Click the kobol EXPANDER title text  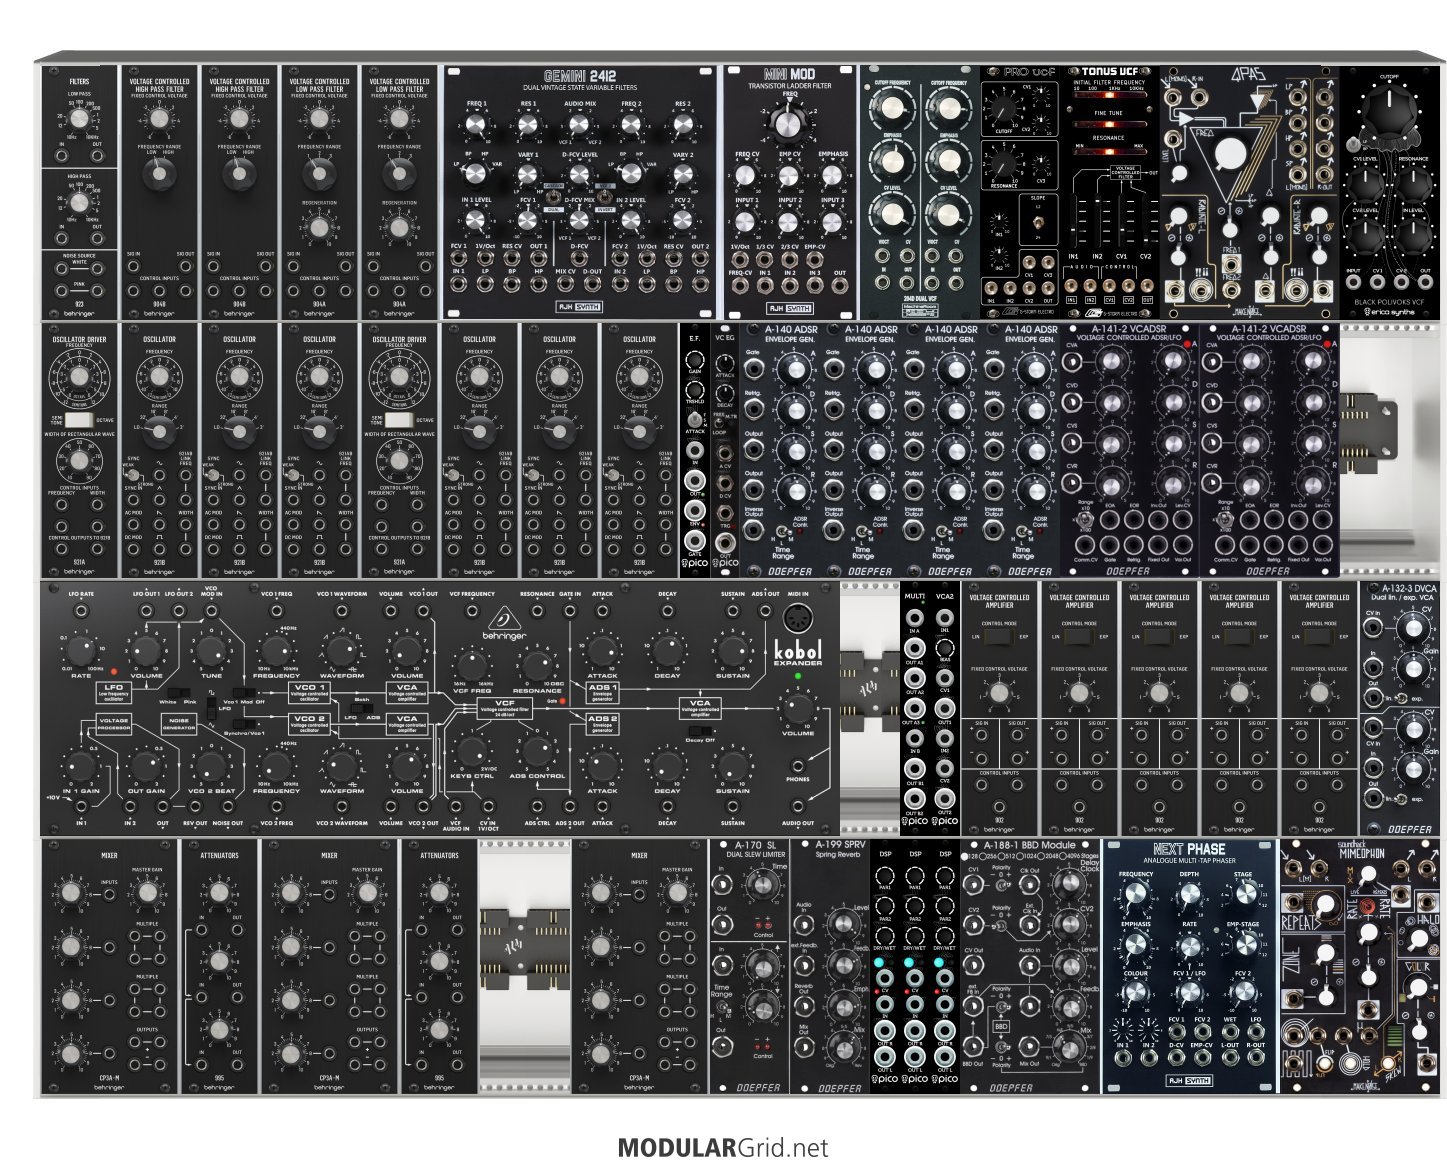(798, 652)
